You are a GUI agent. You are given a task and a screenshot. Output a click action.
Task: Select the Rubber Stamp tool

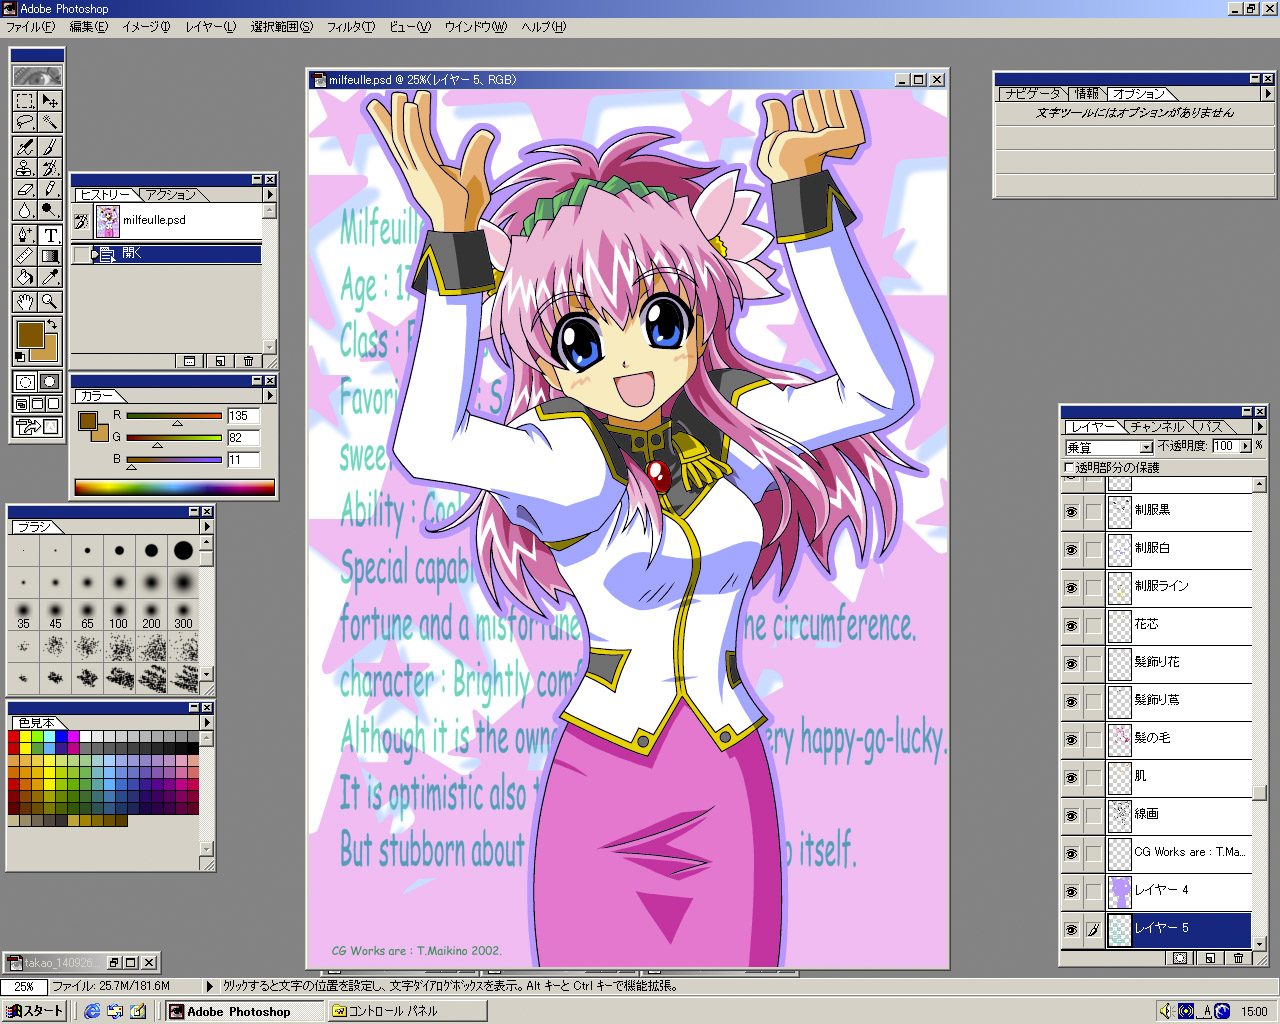point(25,168)
